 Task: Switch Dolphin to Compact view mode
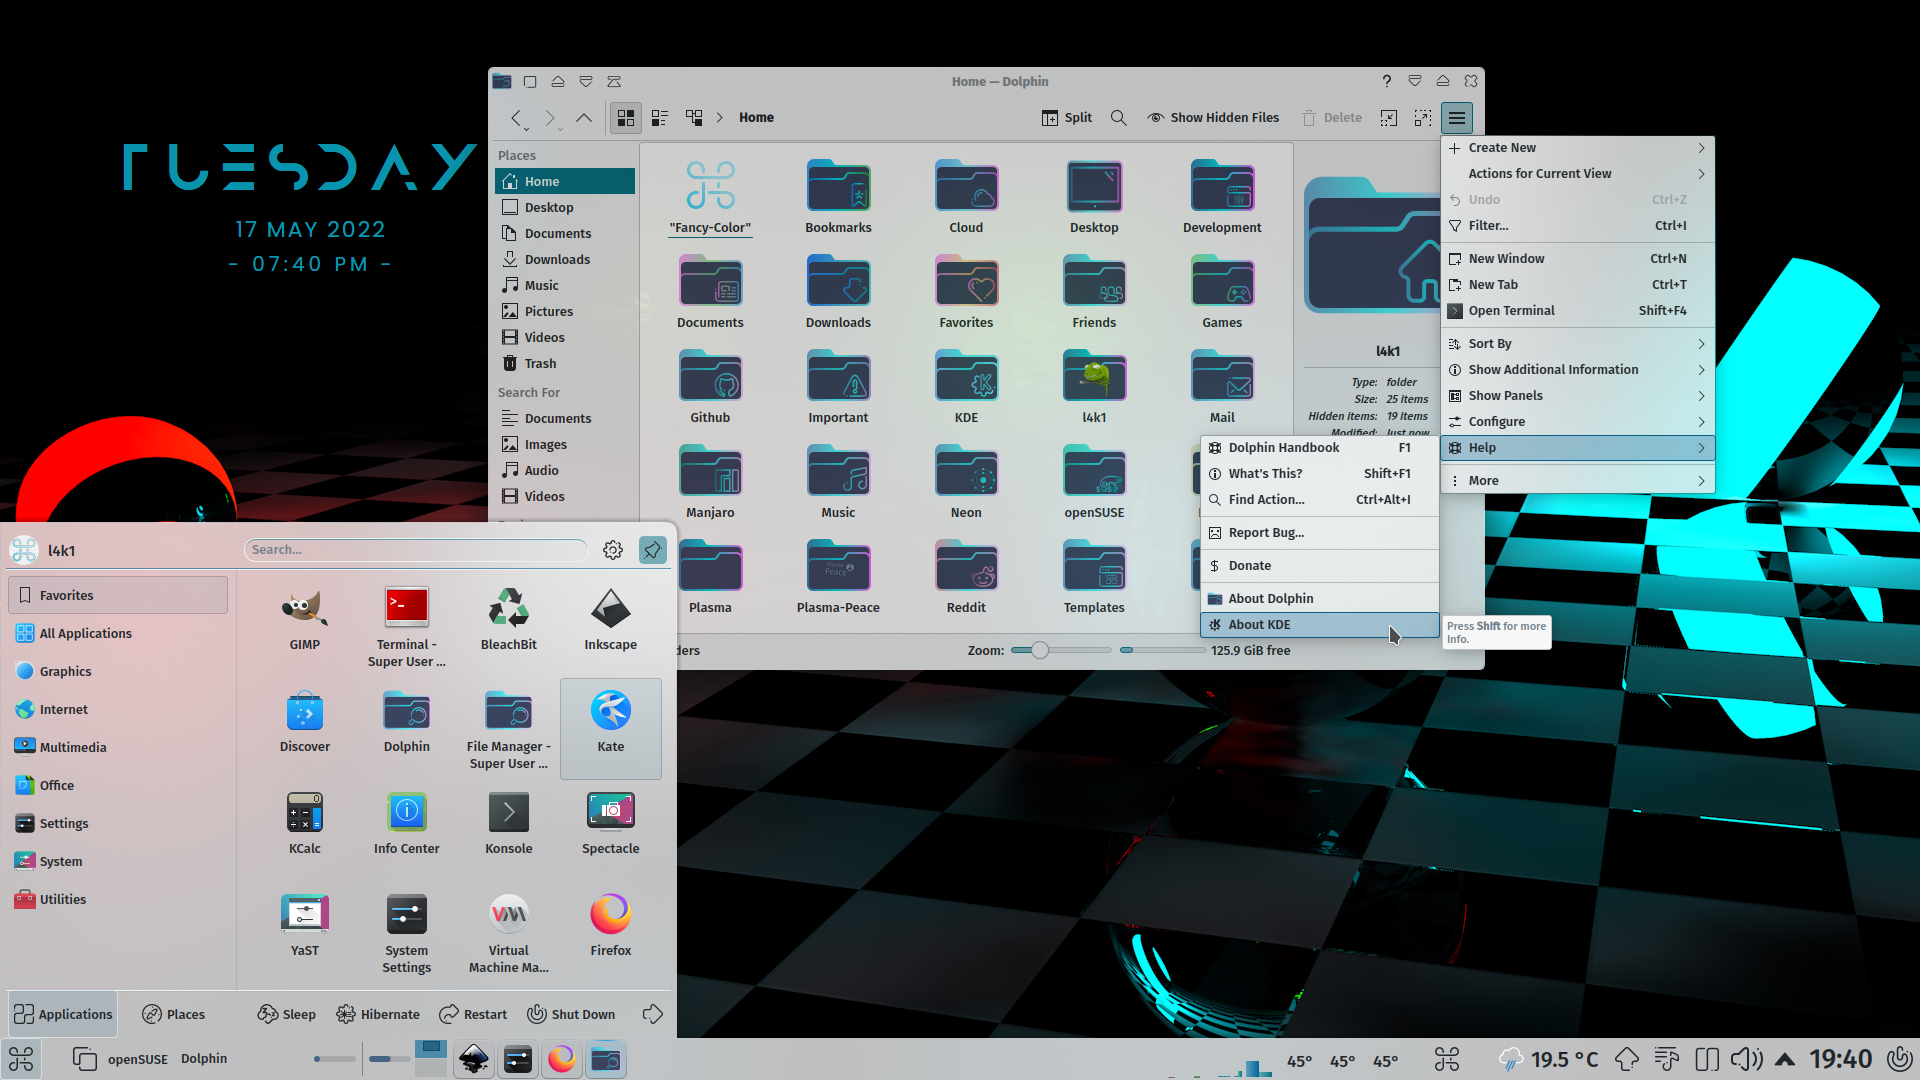[660, 118]
